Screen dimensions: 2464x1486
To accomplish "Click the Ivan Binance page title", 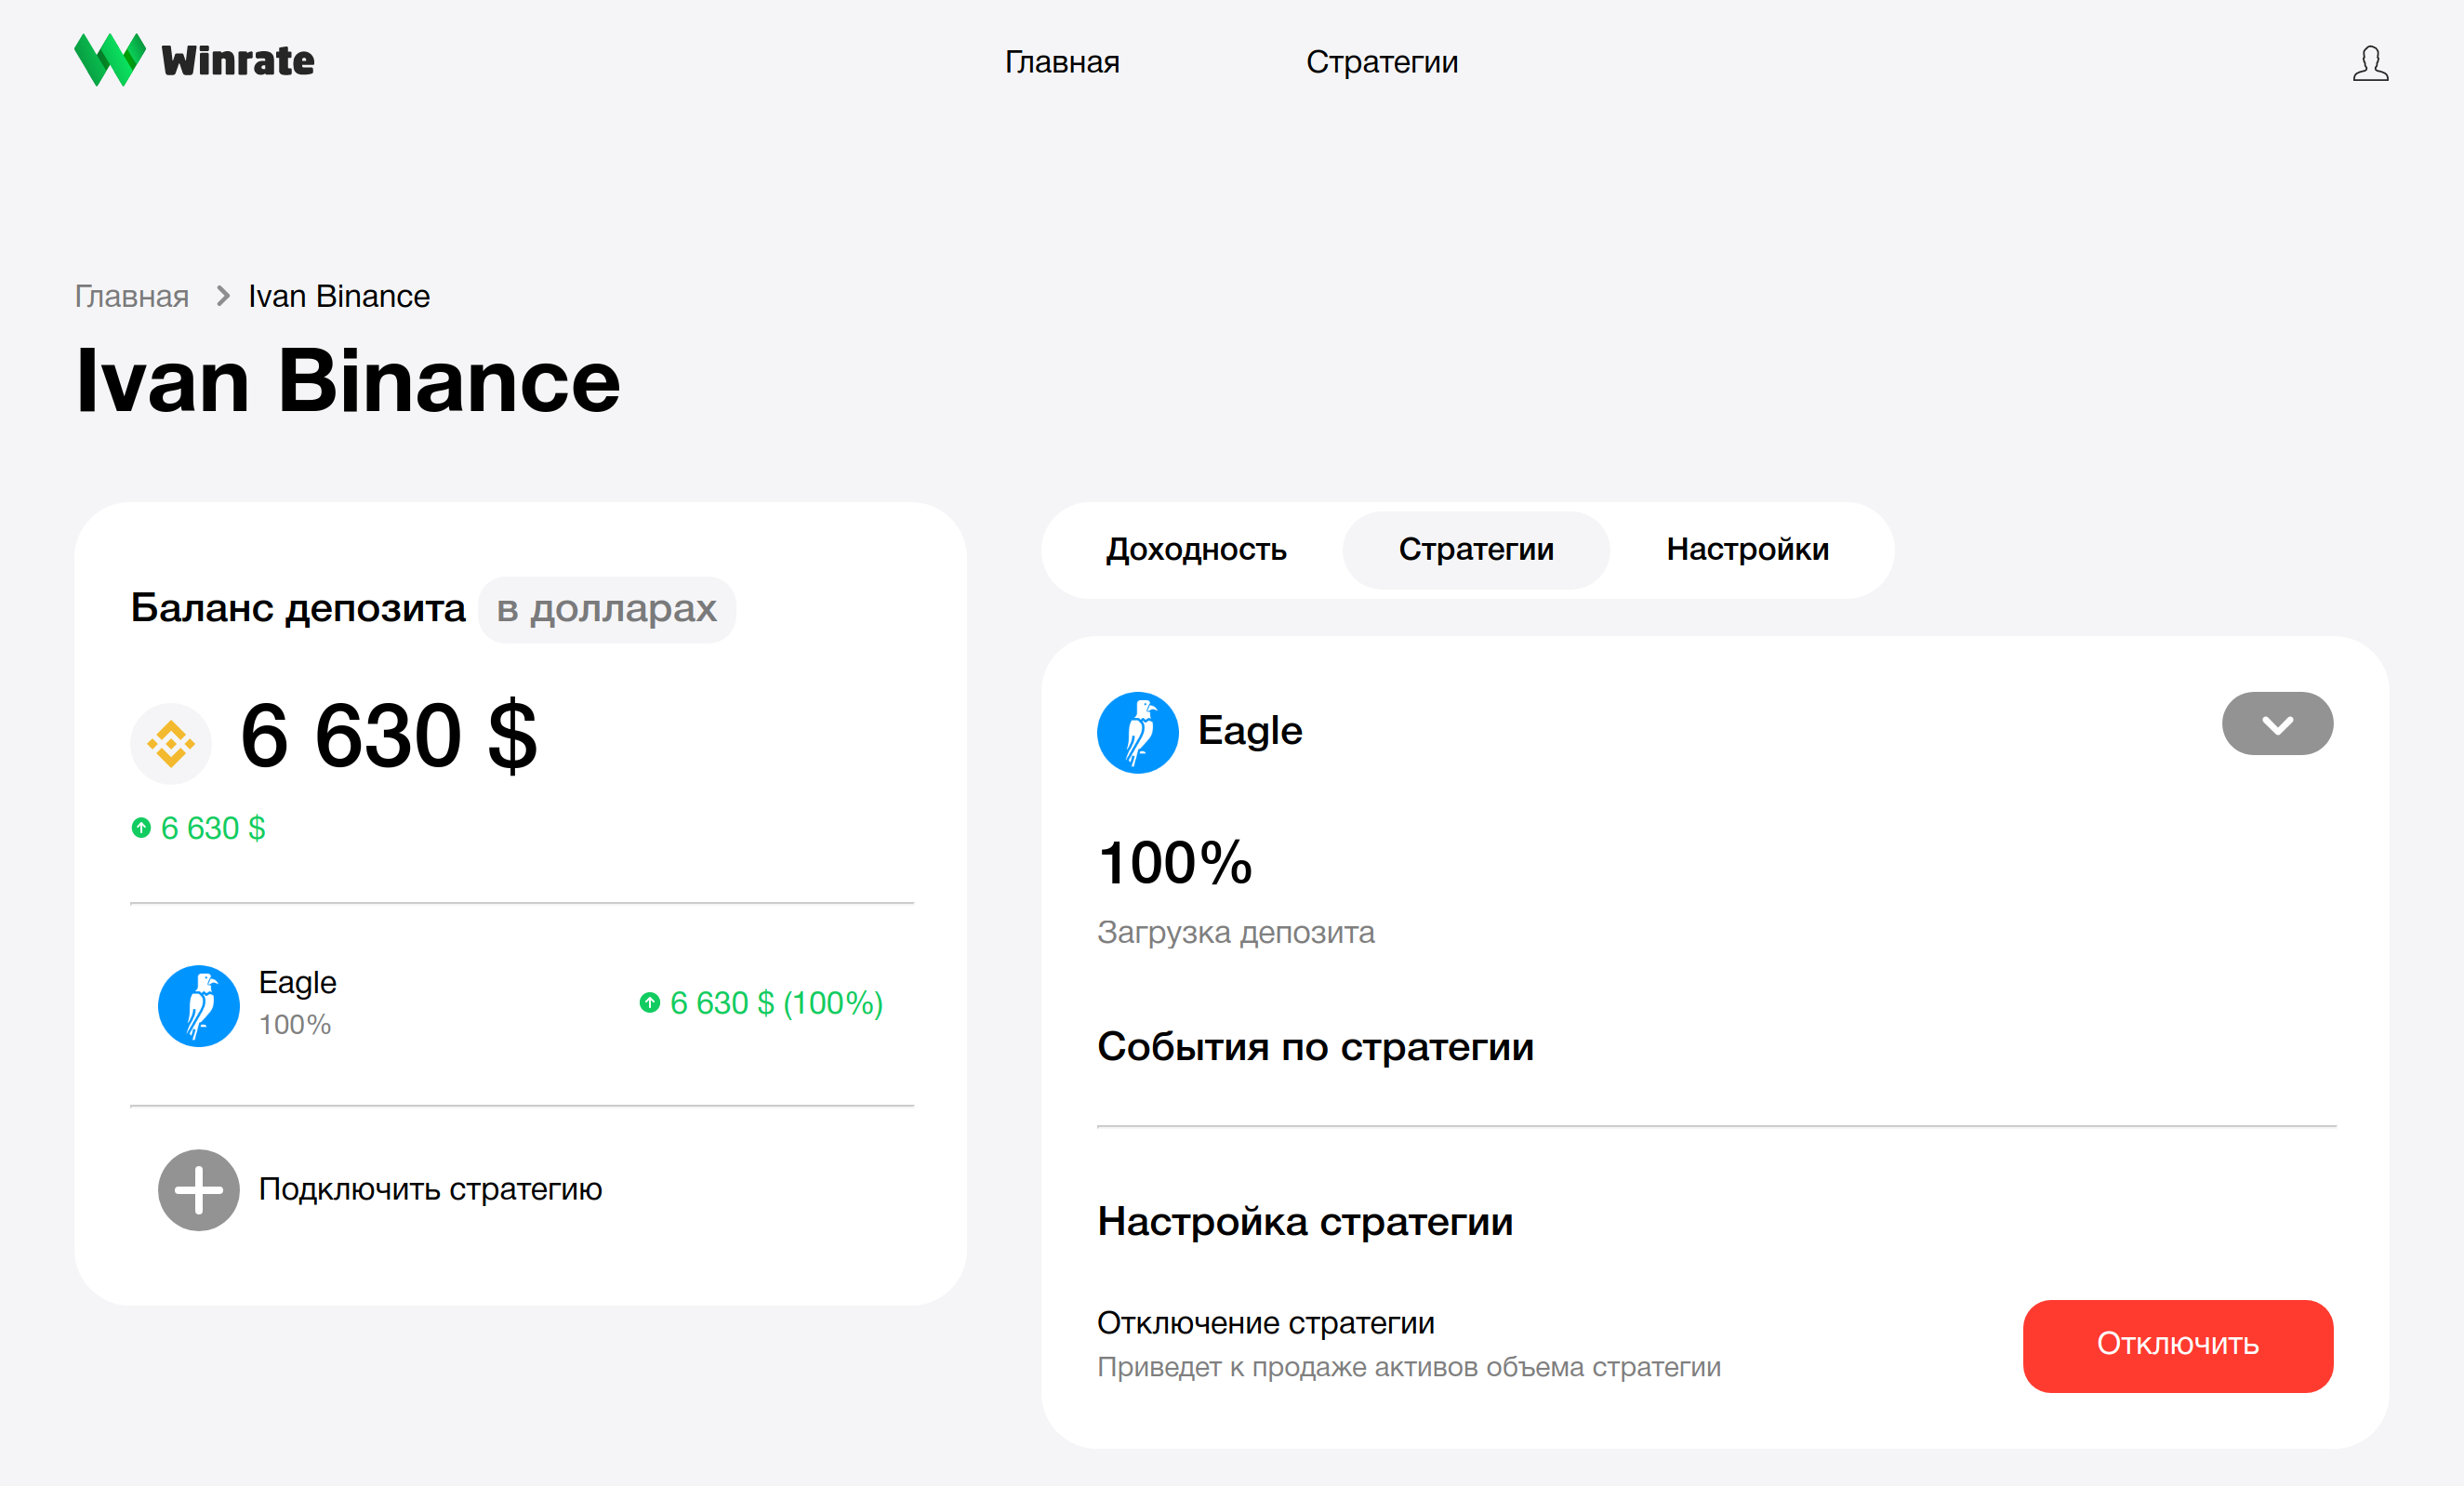I will [348, 381].
